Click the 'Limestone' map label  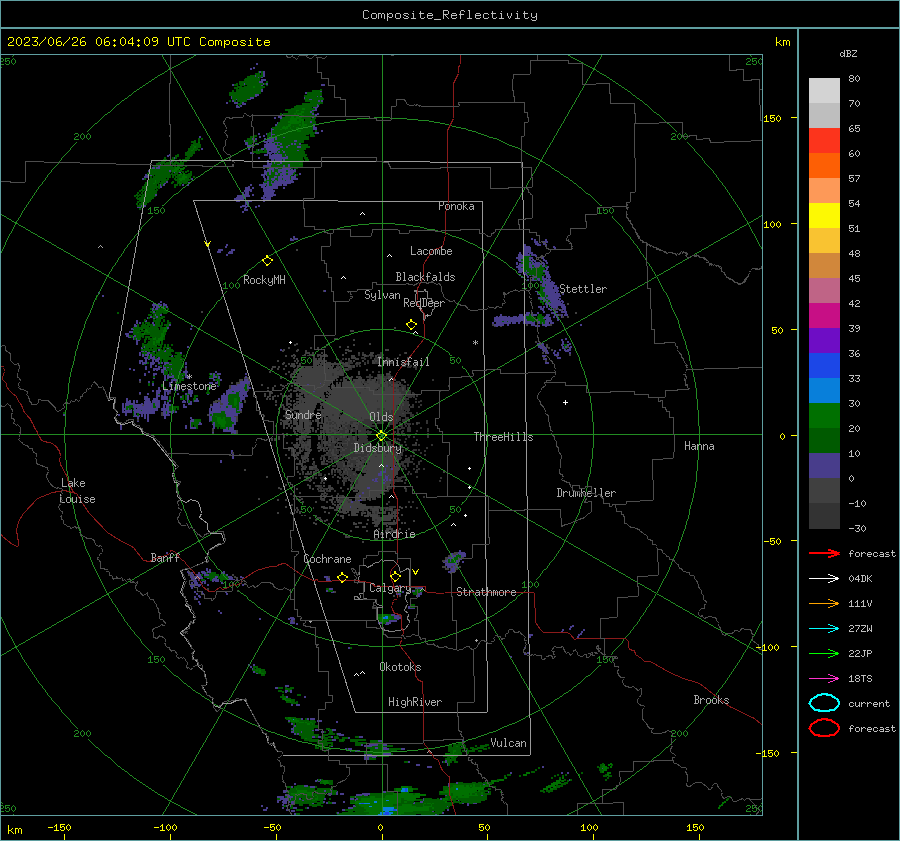coord(189,386)
